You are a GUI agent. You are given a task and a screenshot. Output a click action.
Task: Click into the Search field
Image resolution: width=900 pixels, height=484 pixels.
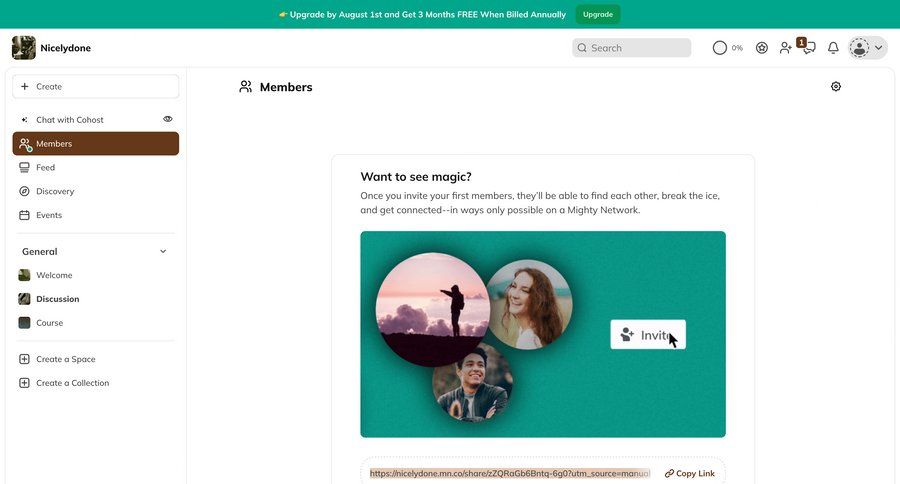631,48
